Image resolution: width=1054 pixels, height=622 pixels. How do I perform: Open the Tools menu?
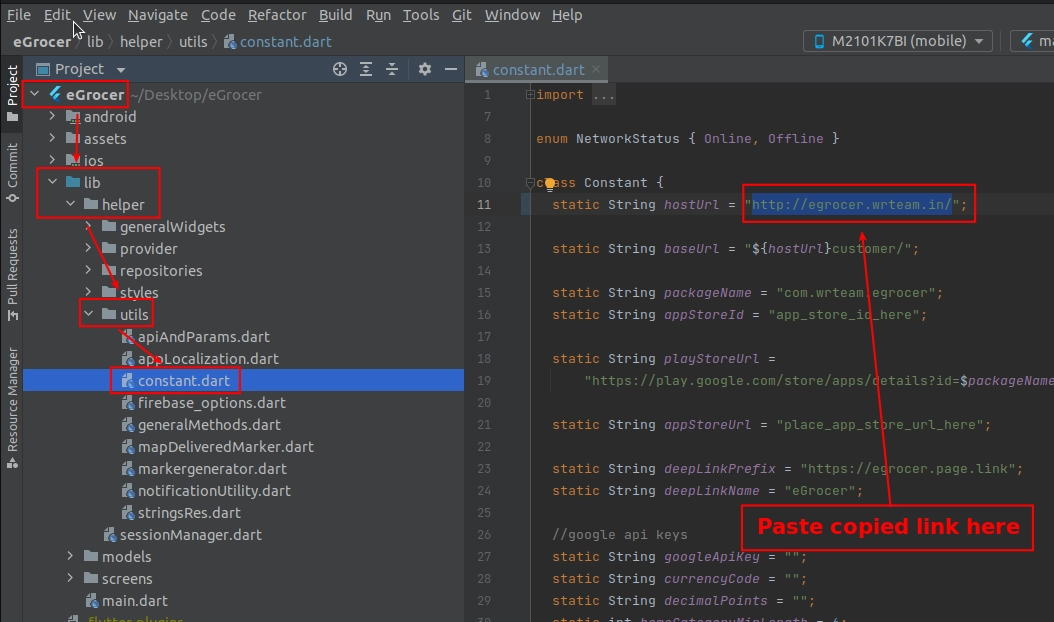coord(421,15)
